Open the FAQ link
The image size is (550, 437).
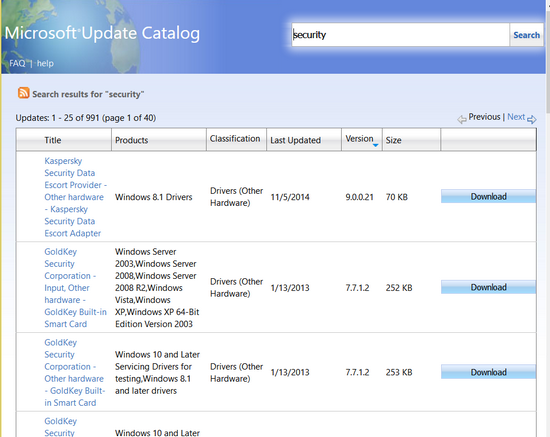(17, 63)
